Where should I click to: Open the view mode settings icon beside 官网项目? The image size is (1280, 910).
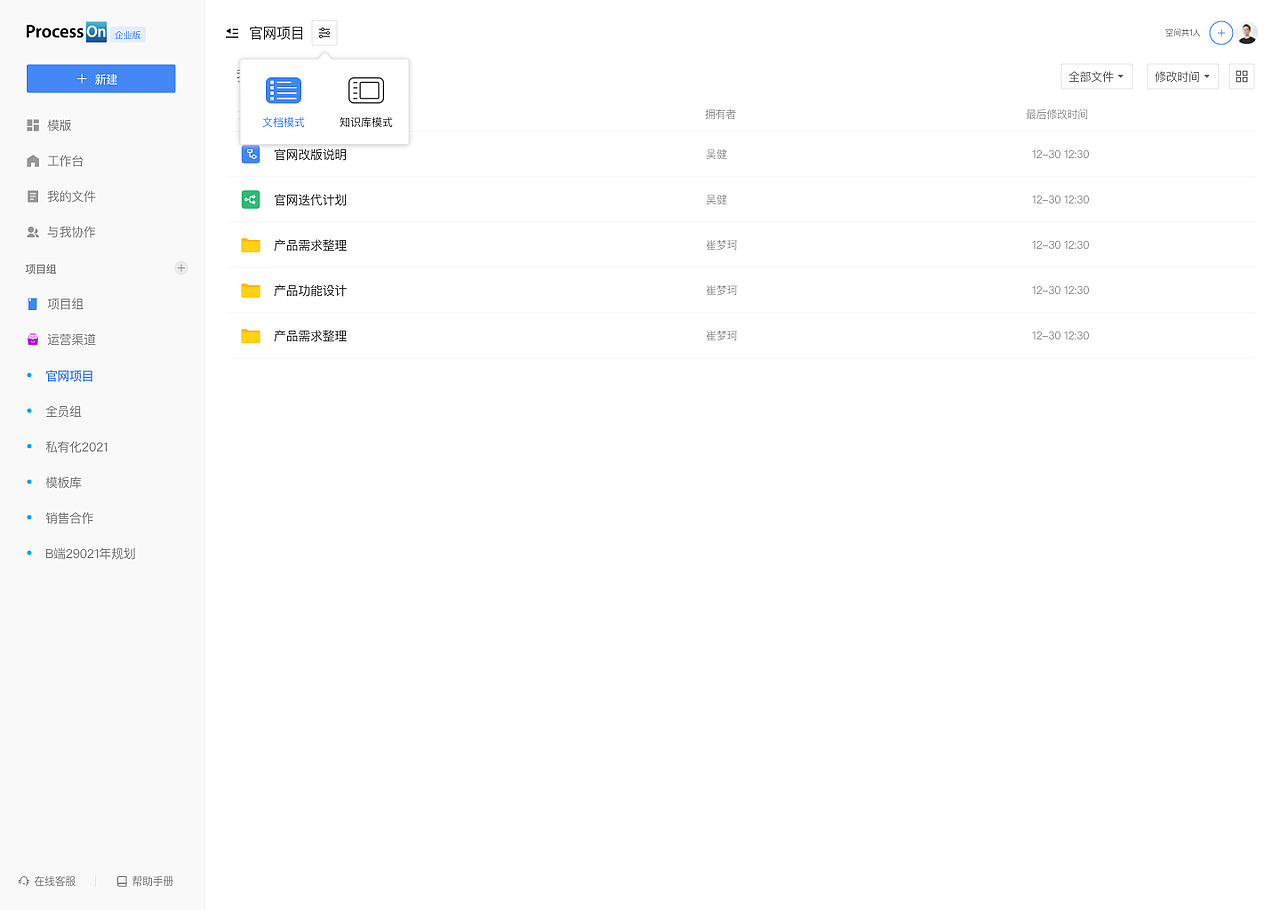(324, 33)
